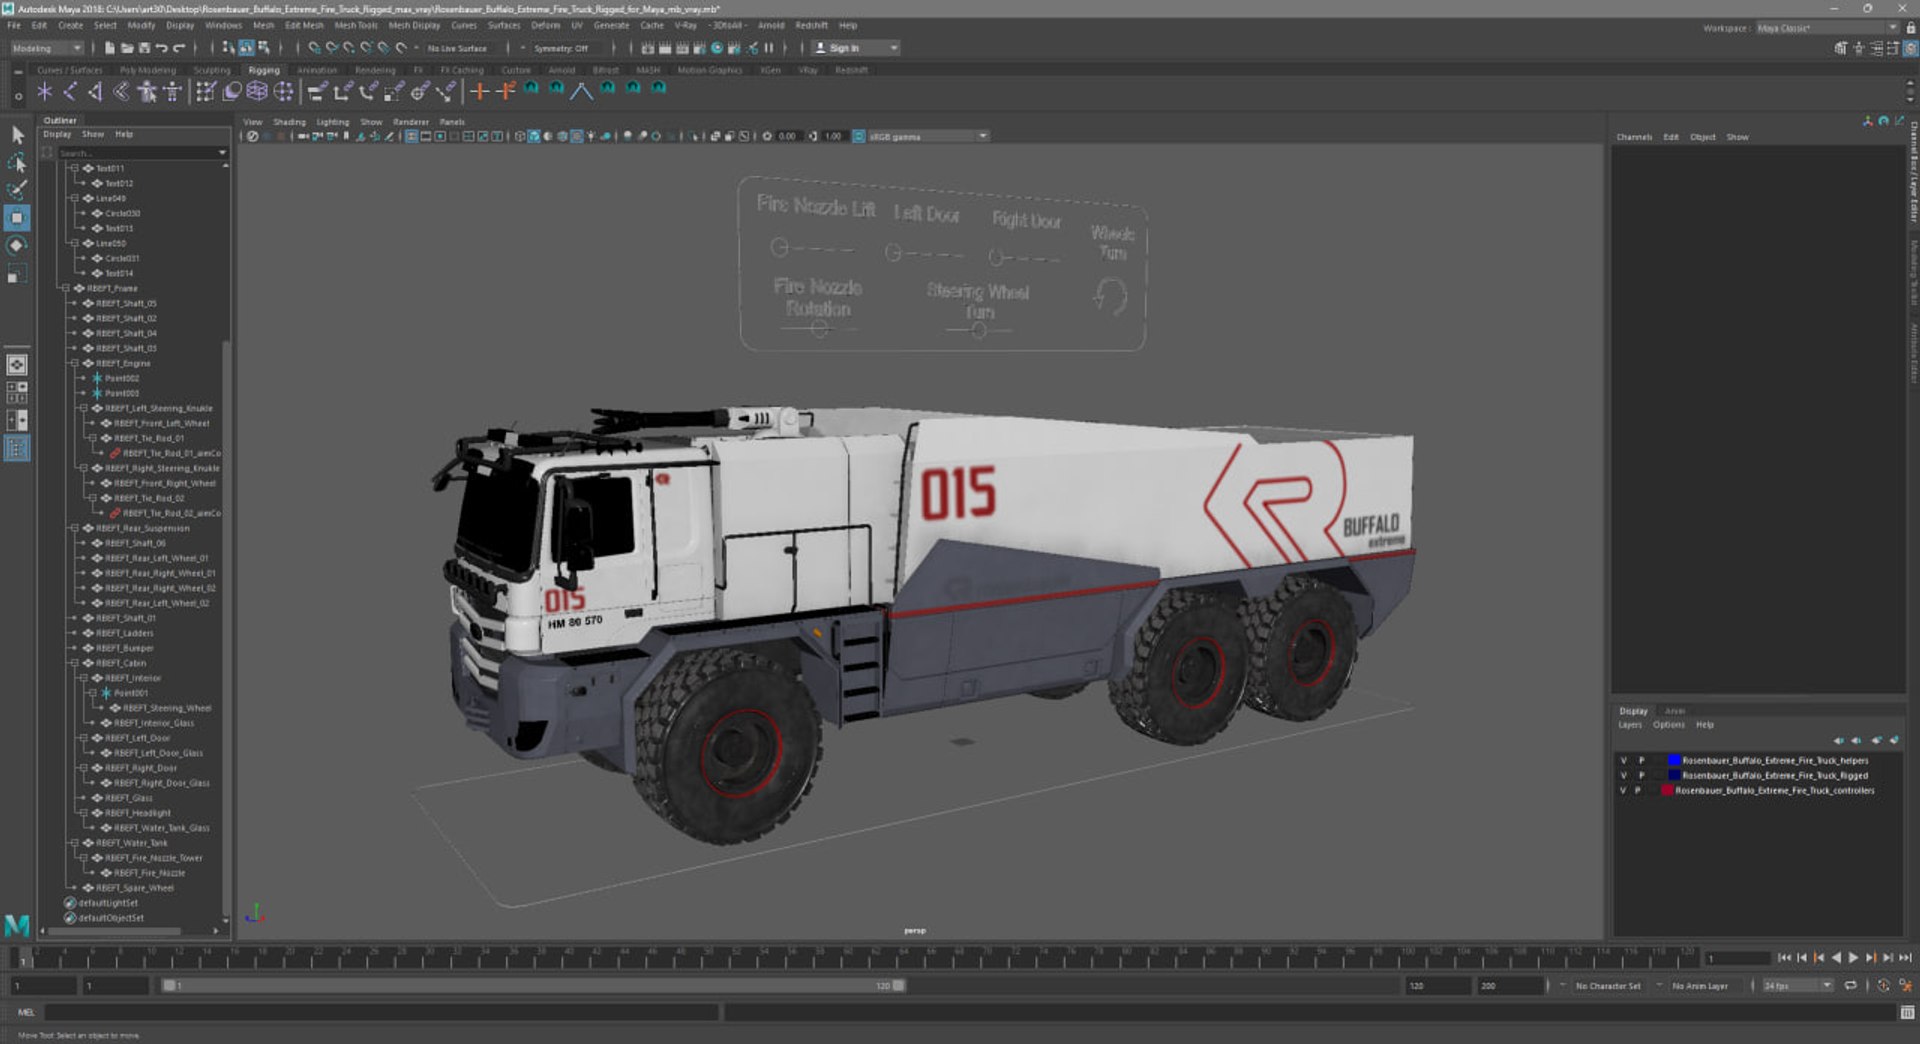Switch to the Poly Modeling shelf tab
Image resolution: width=1920 pixels, height=1044 pixels.
(147, 70)
